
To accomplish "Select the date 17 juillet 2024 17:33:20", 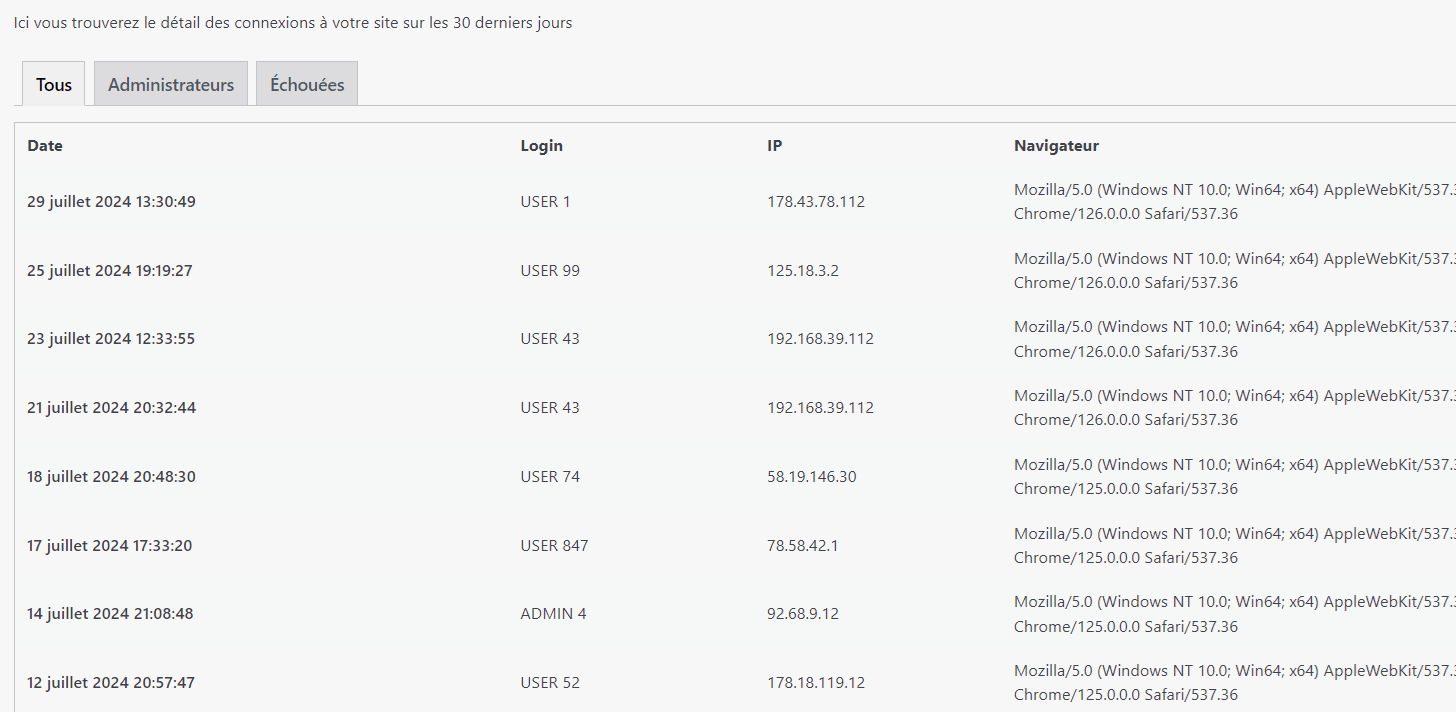I will 110,546.
